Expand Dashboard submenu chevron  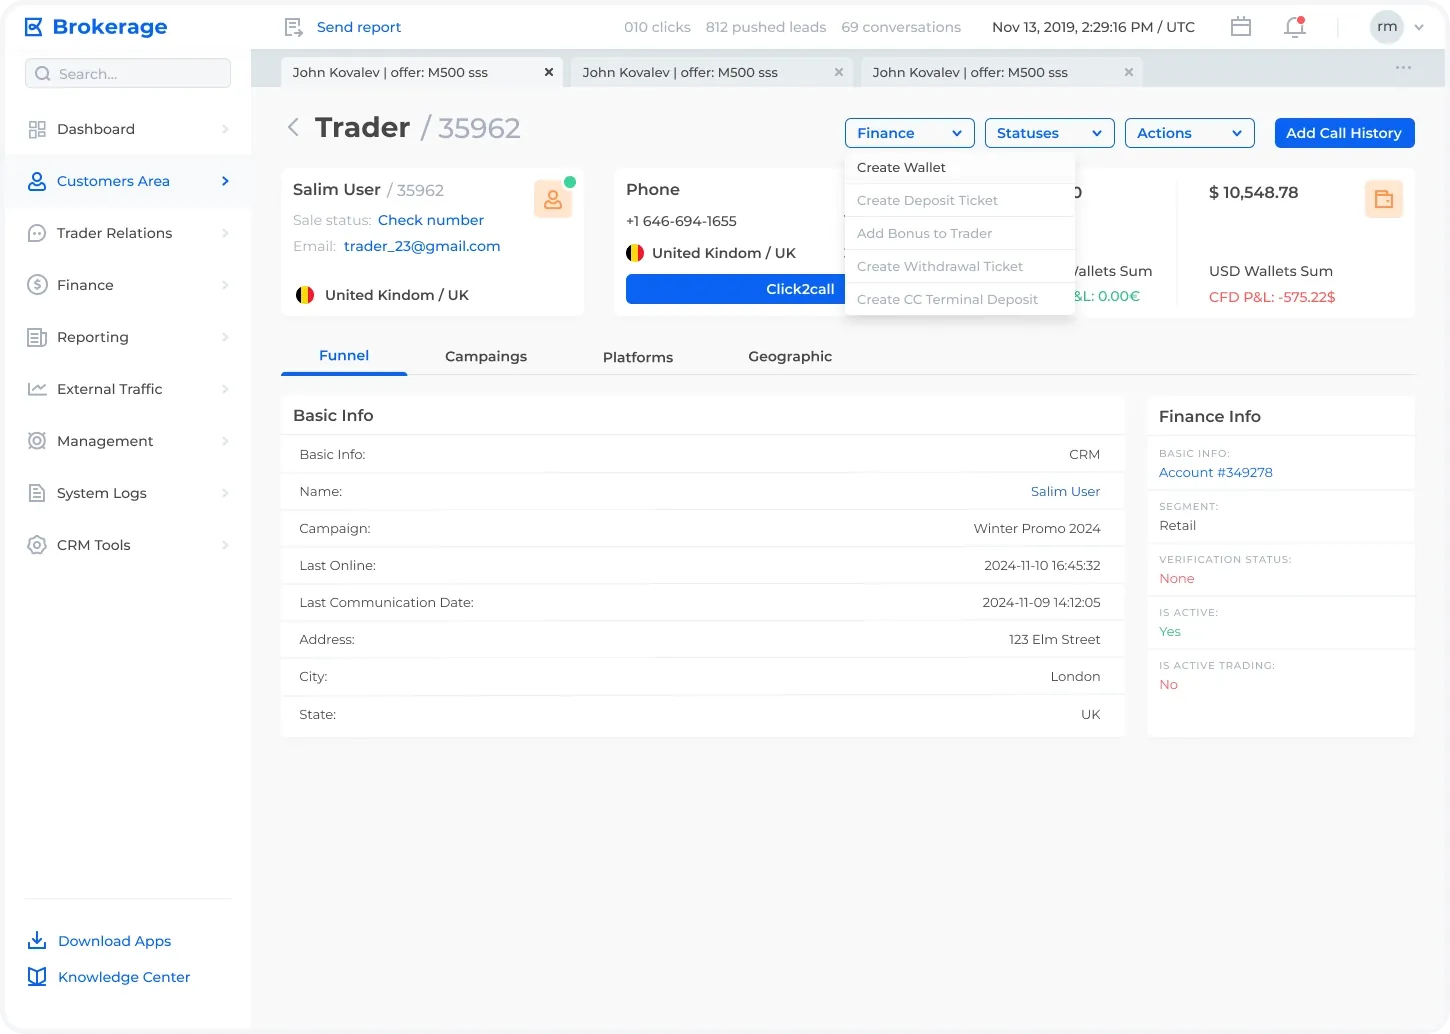(225, 129)
